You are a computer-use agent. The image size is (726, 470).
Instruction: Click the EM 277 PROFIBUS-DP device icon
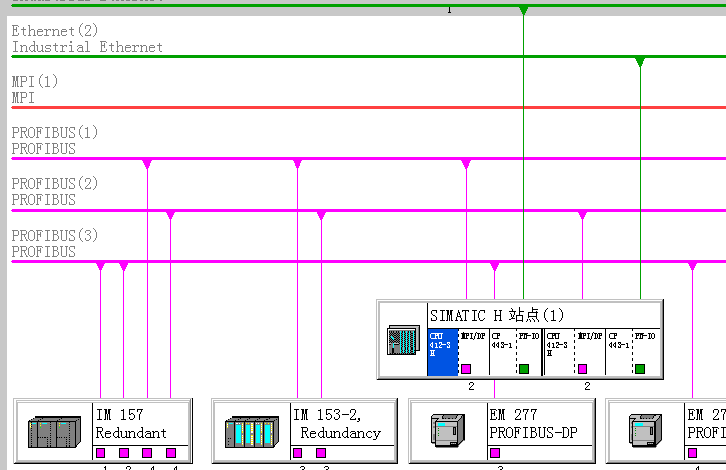[x=447, y=430]
